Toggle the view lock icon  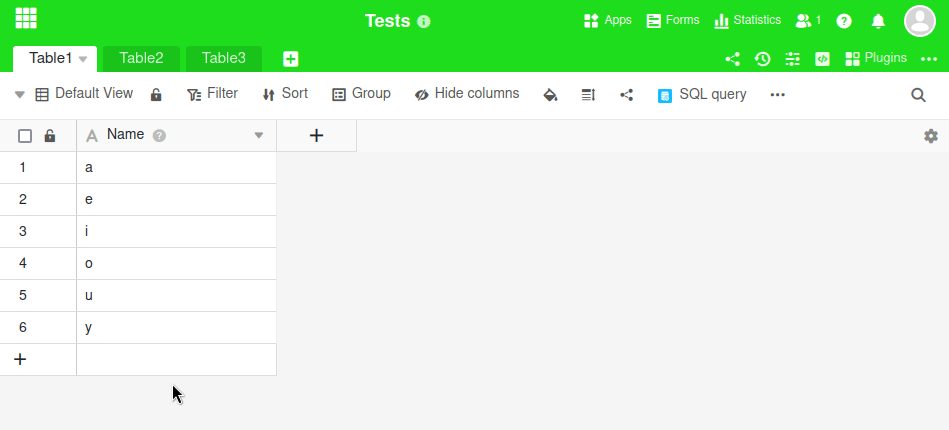tap(156, 95)
